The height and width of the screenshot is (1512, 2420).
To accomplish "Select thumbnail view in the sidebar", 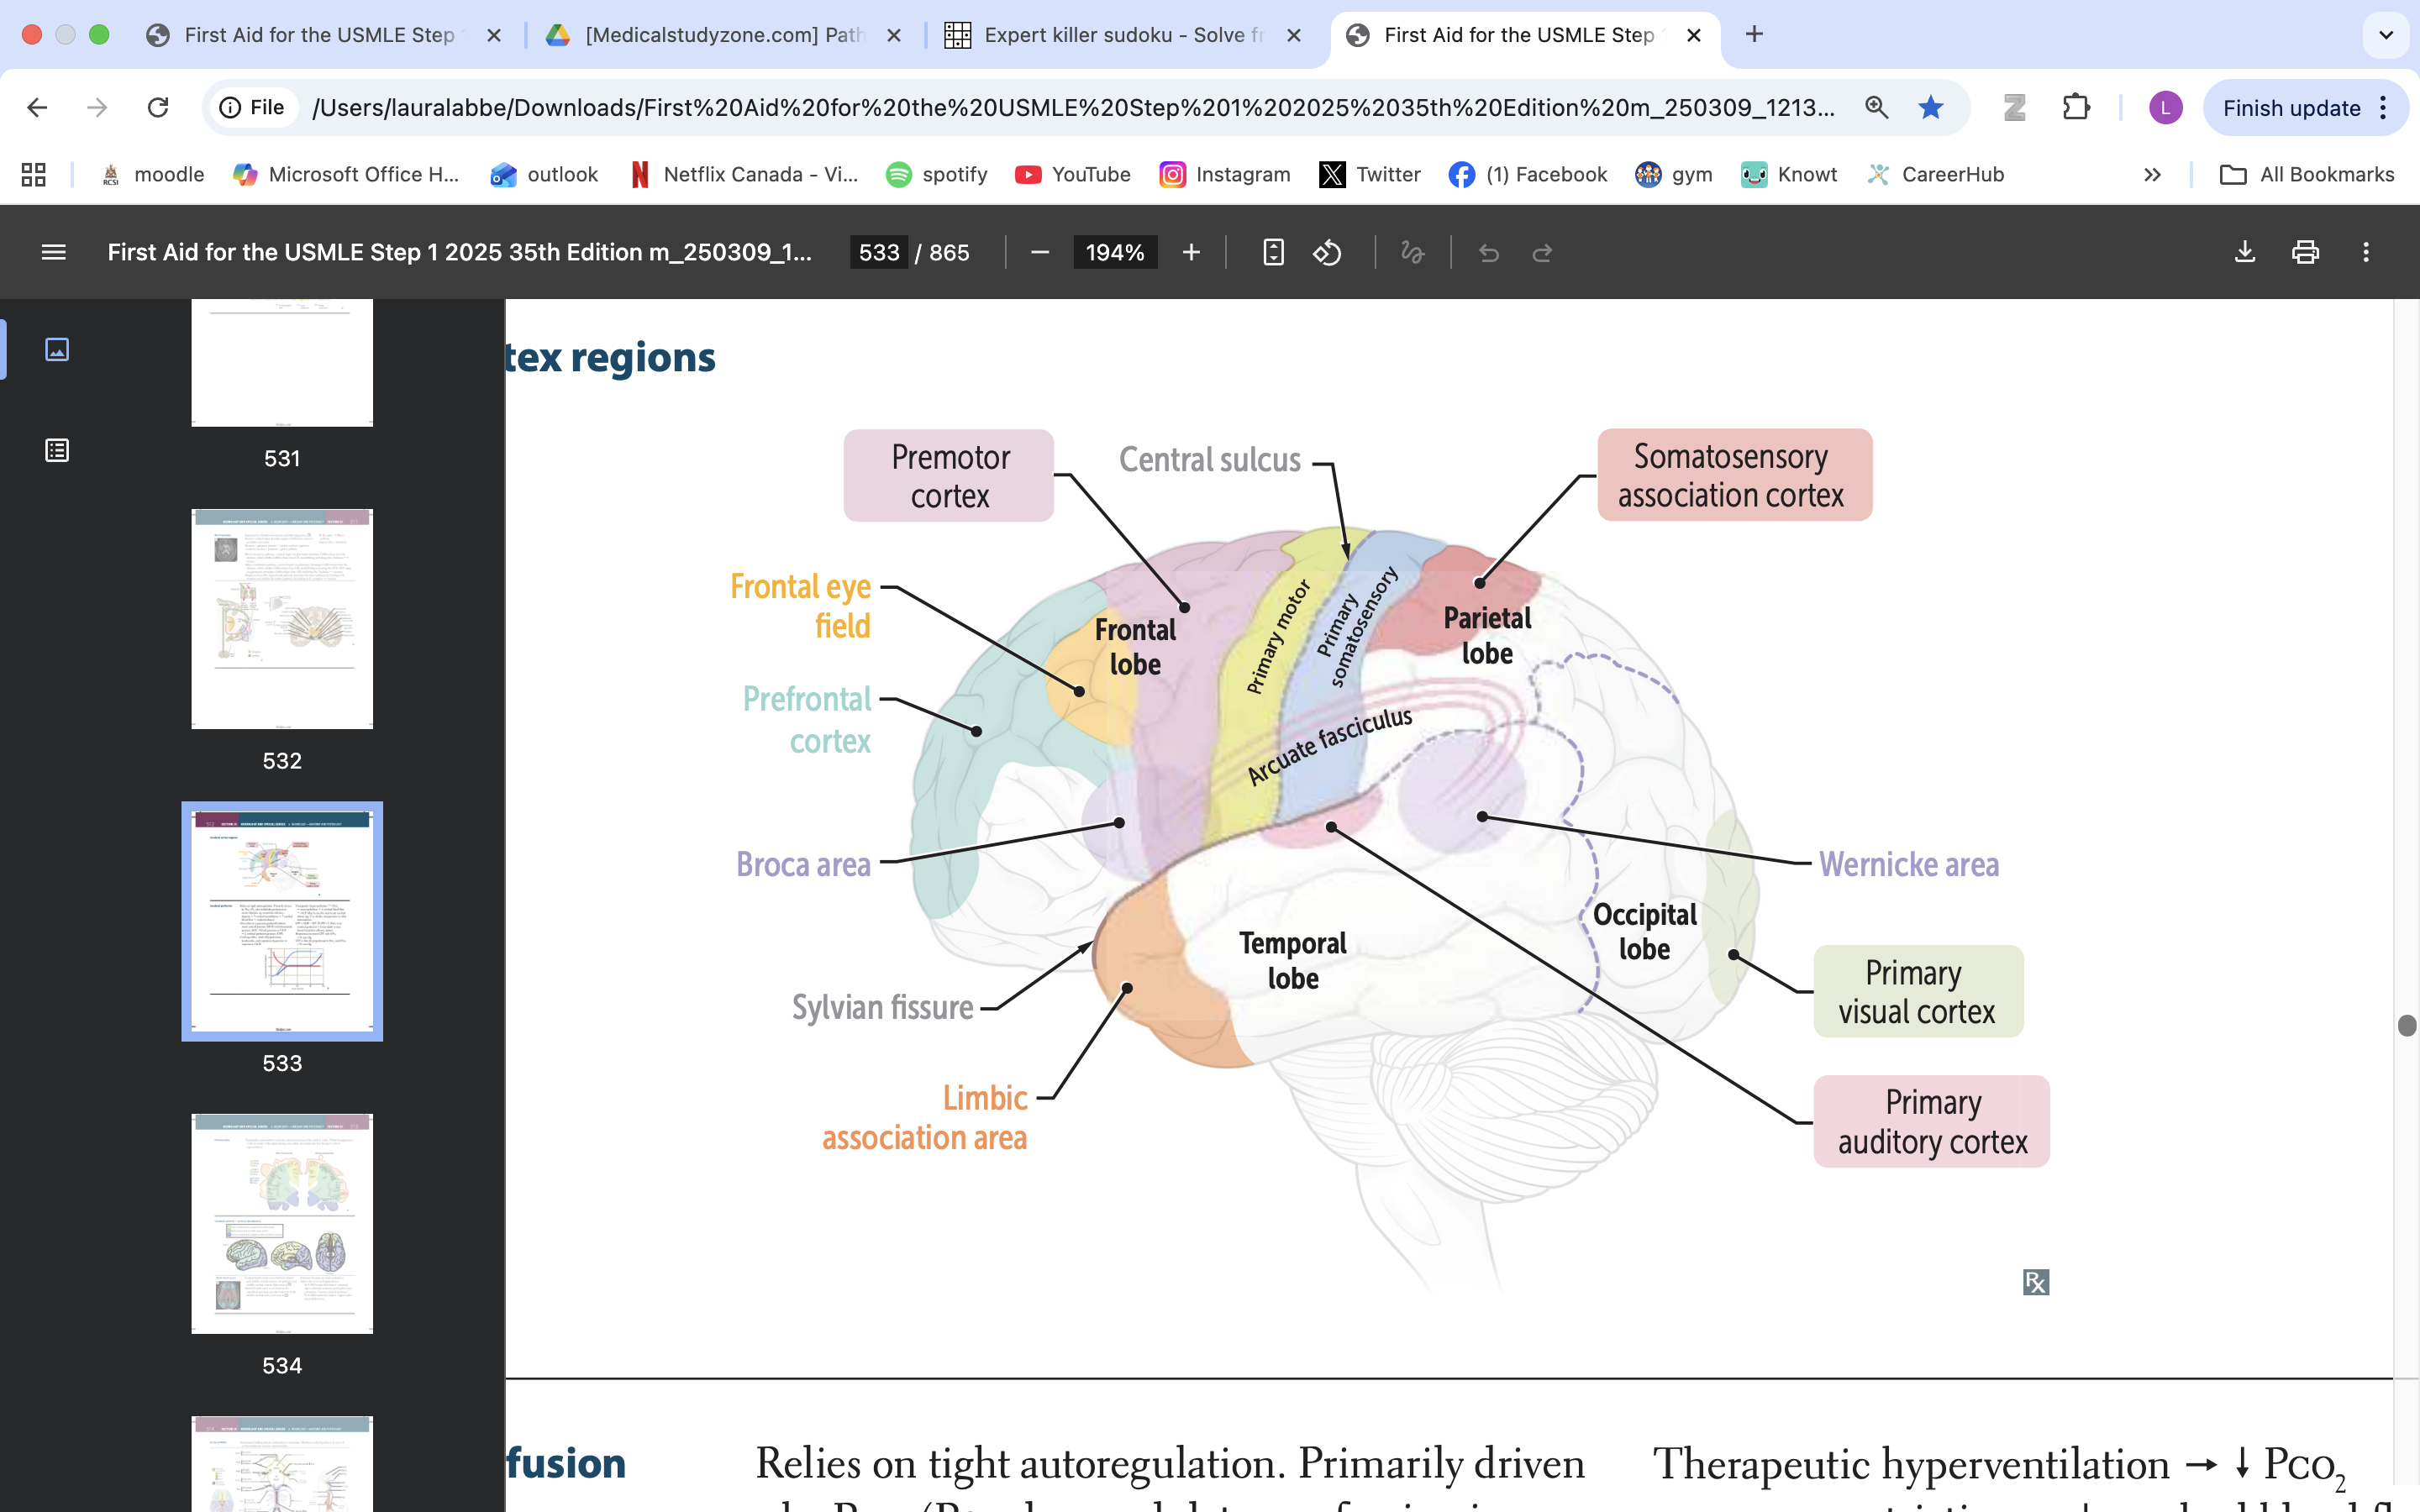I will tap(57, 350).
